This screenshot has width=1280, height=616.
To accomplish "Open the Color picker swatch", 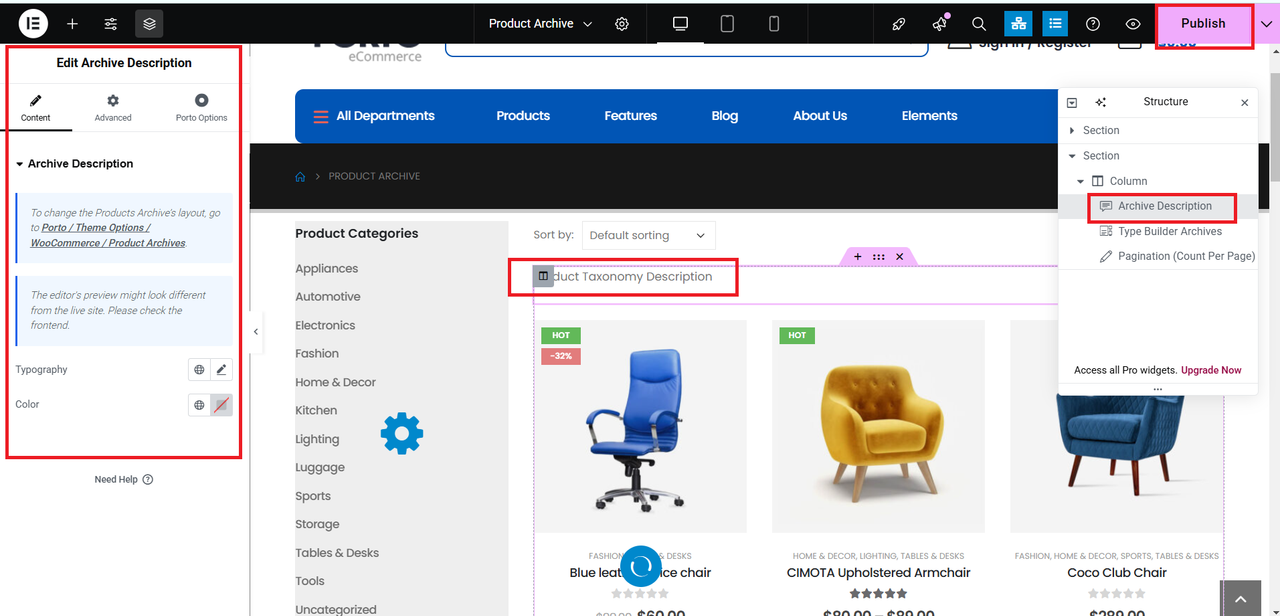I will (222, 405).
